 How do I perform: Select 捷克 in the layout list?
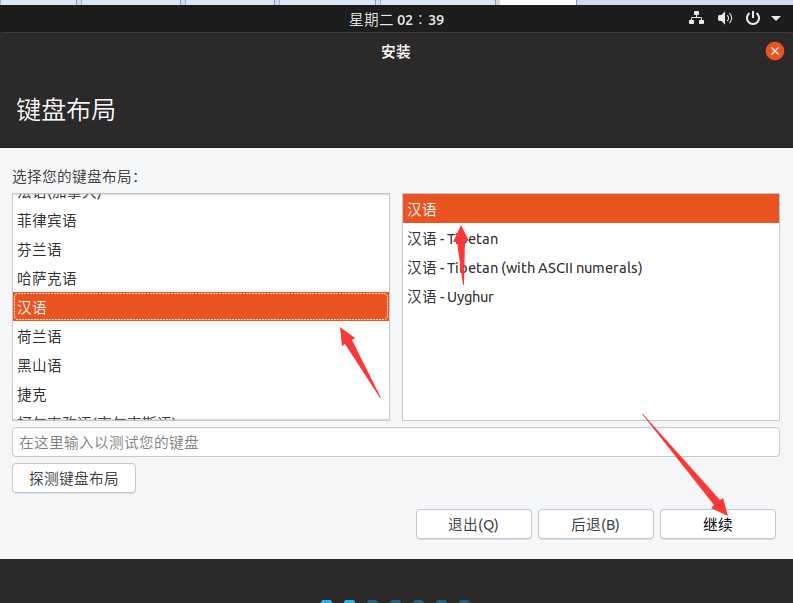[x=201, y=395]
